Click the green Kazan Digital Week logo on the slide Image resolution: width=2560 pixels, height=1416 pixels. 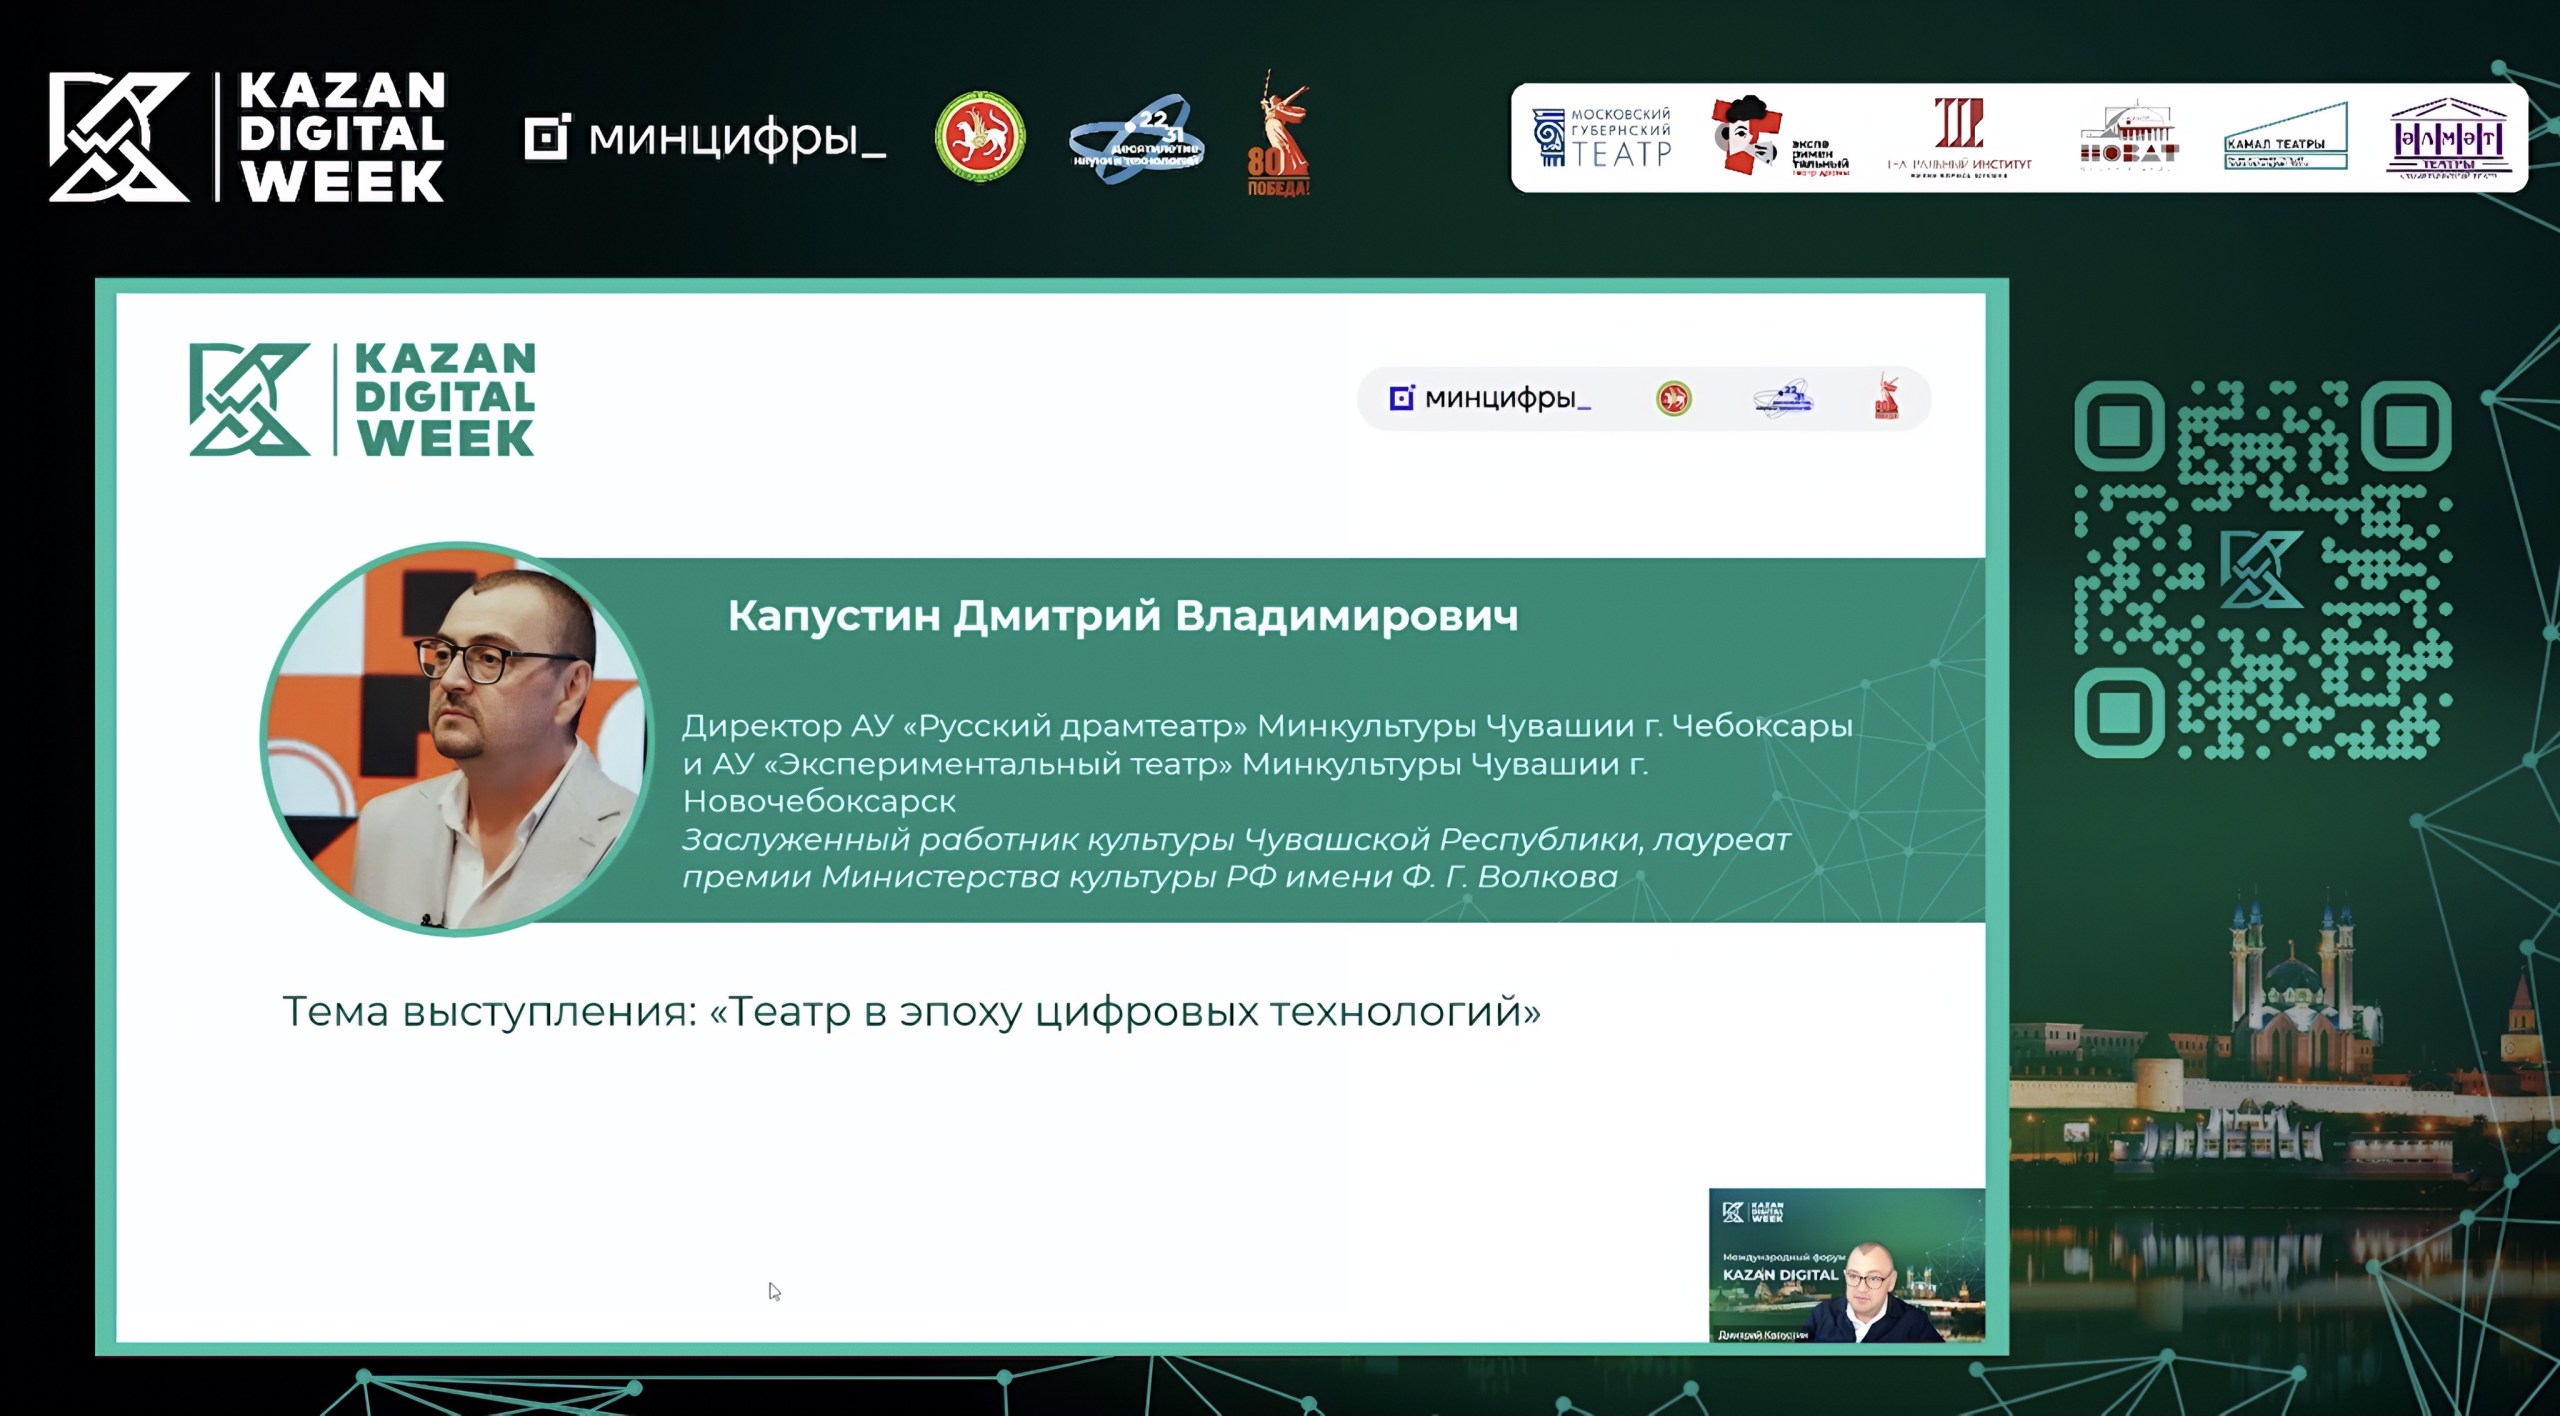(x=363, y=400)
